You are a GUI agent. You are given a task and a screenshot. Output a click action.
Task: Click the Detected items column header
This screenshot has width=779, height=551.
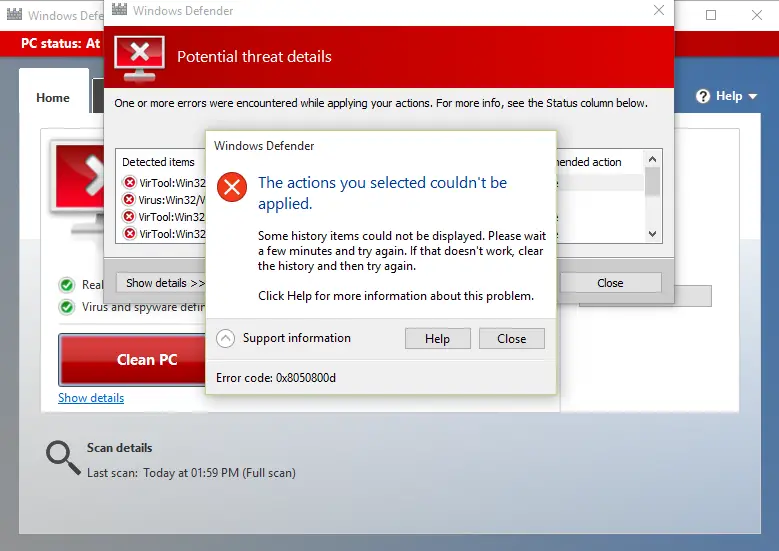coord(158,162)
